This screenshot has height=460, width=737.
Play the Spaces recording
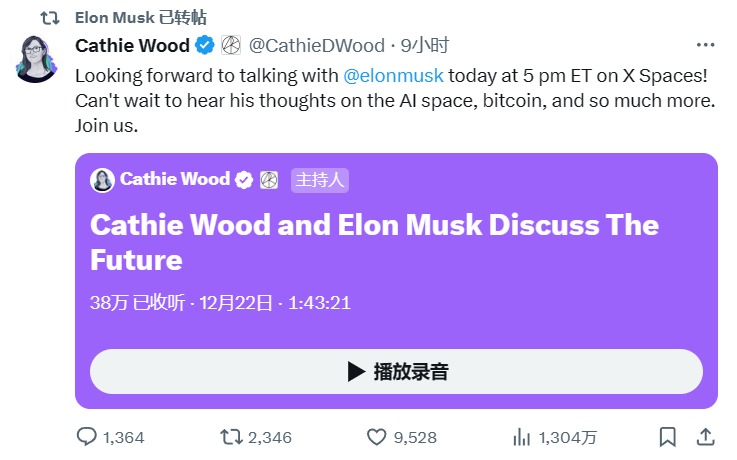[x=396, y=372]
